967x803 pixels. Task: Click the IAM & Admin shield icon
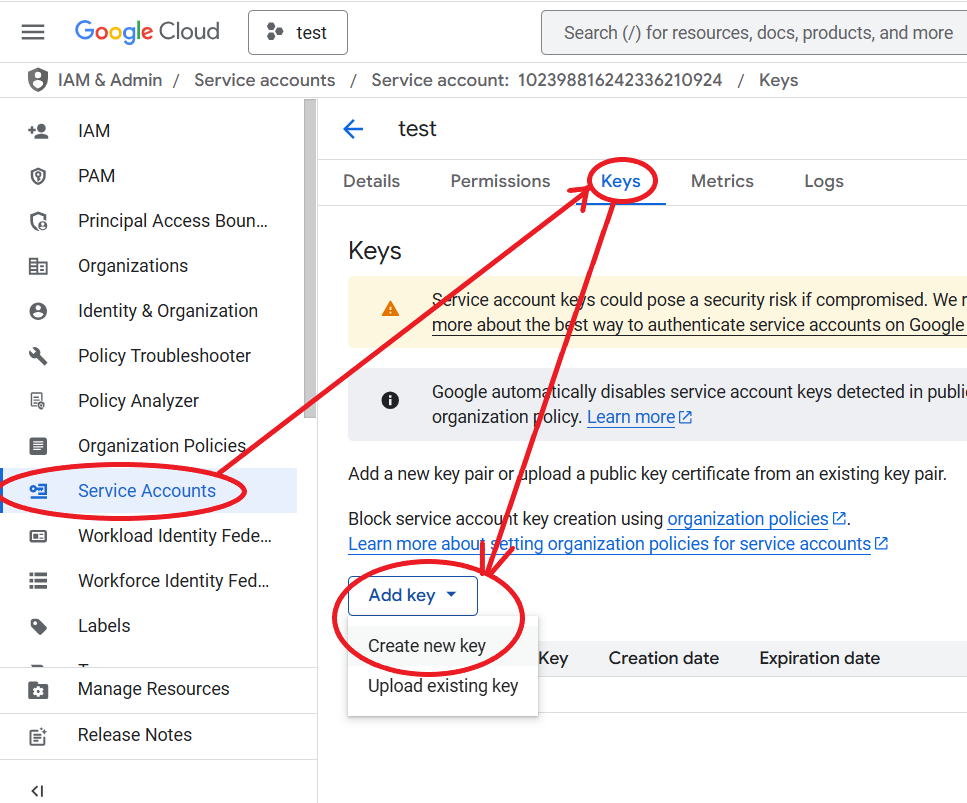38,80
